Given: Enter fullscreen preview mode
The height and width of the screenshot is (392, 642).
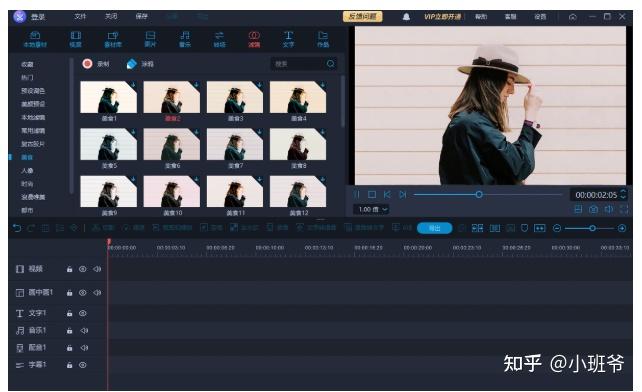Looking at the screenshot, I should coord(624,209).
